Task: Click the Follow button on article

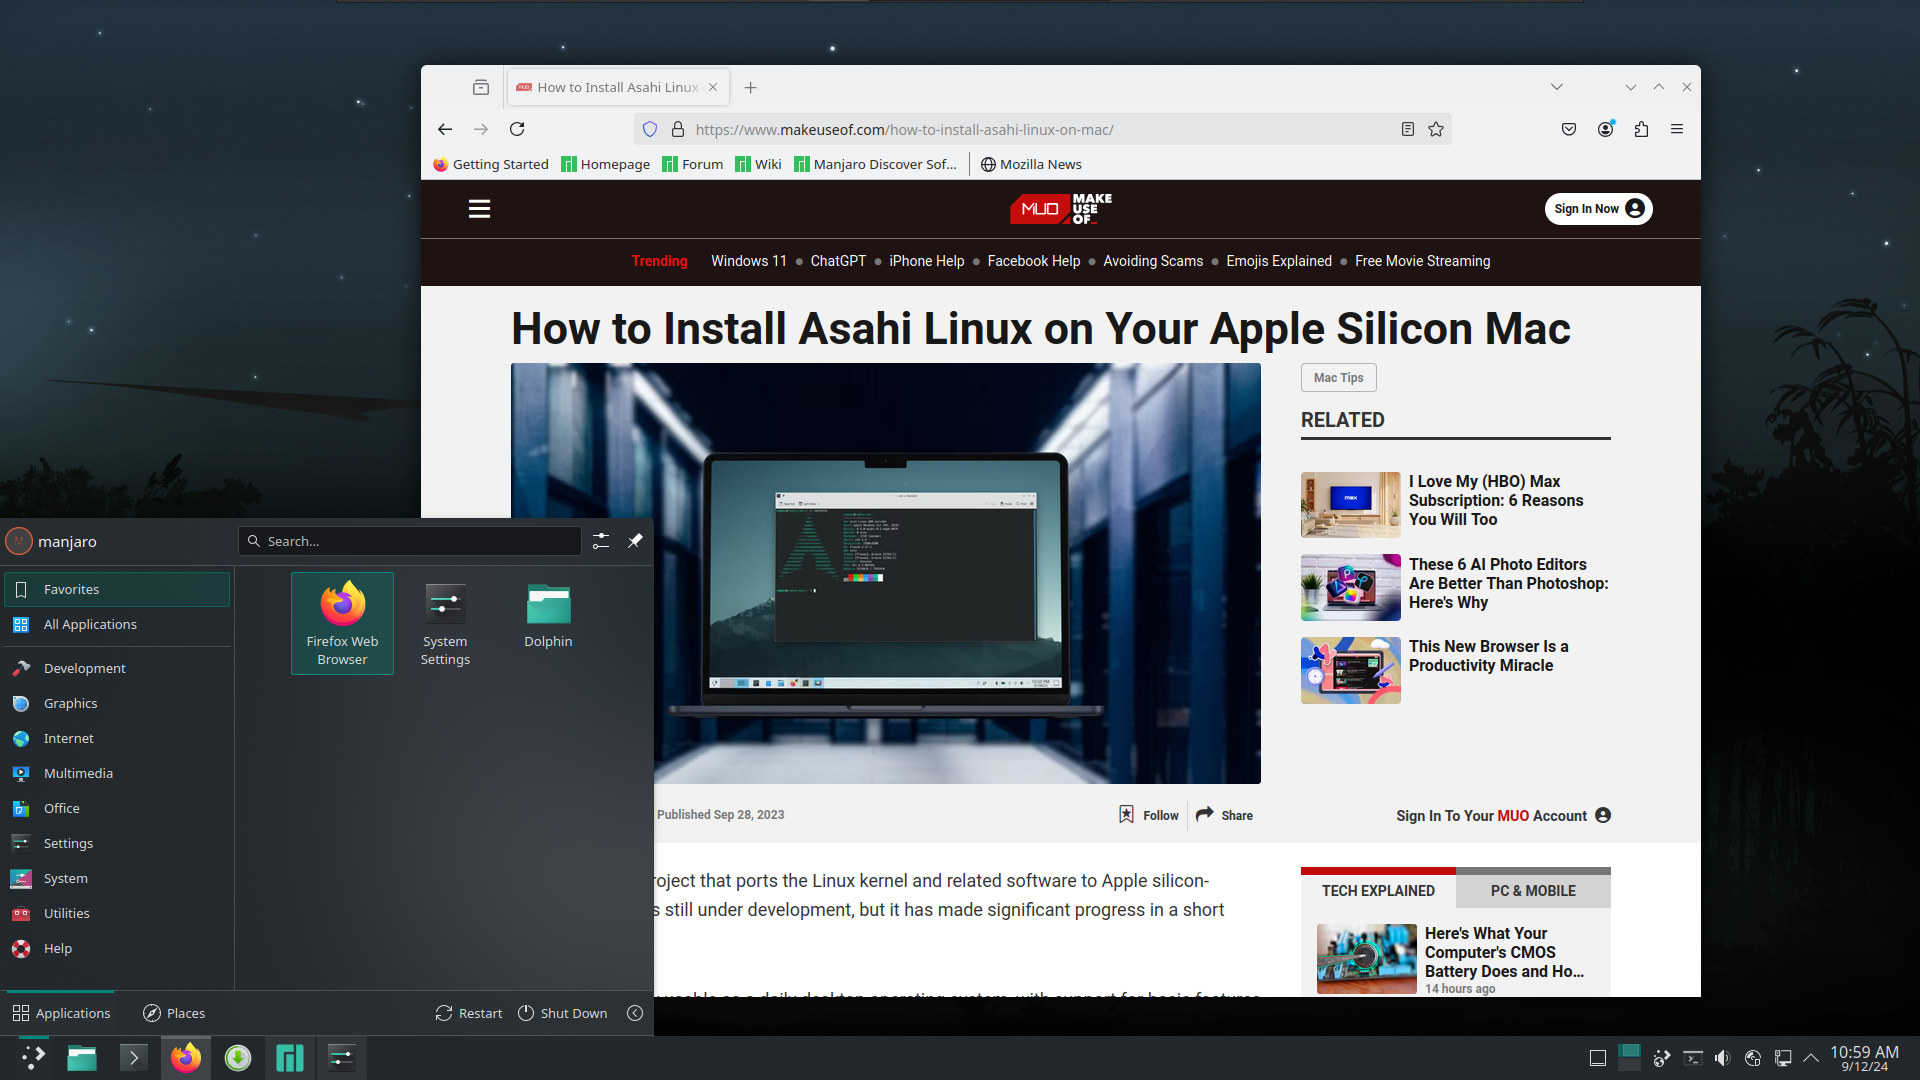Action: pyautogui.click(x=1146, y=815)
